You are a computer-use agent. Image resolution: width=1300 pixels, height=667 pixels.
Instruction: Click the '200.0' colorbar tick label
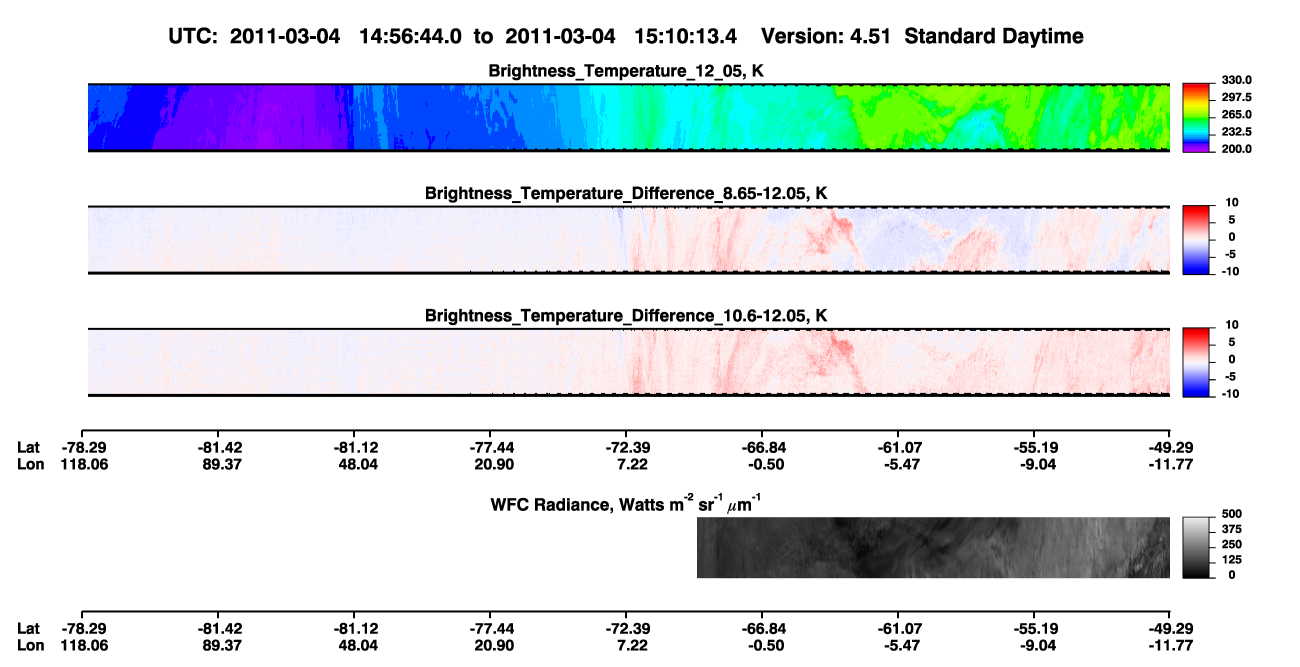1237,148
